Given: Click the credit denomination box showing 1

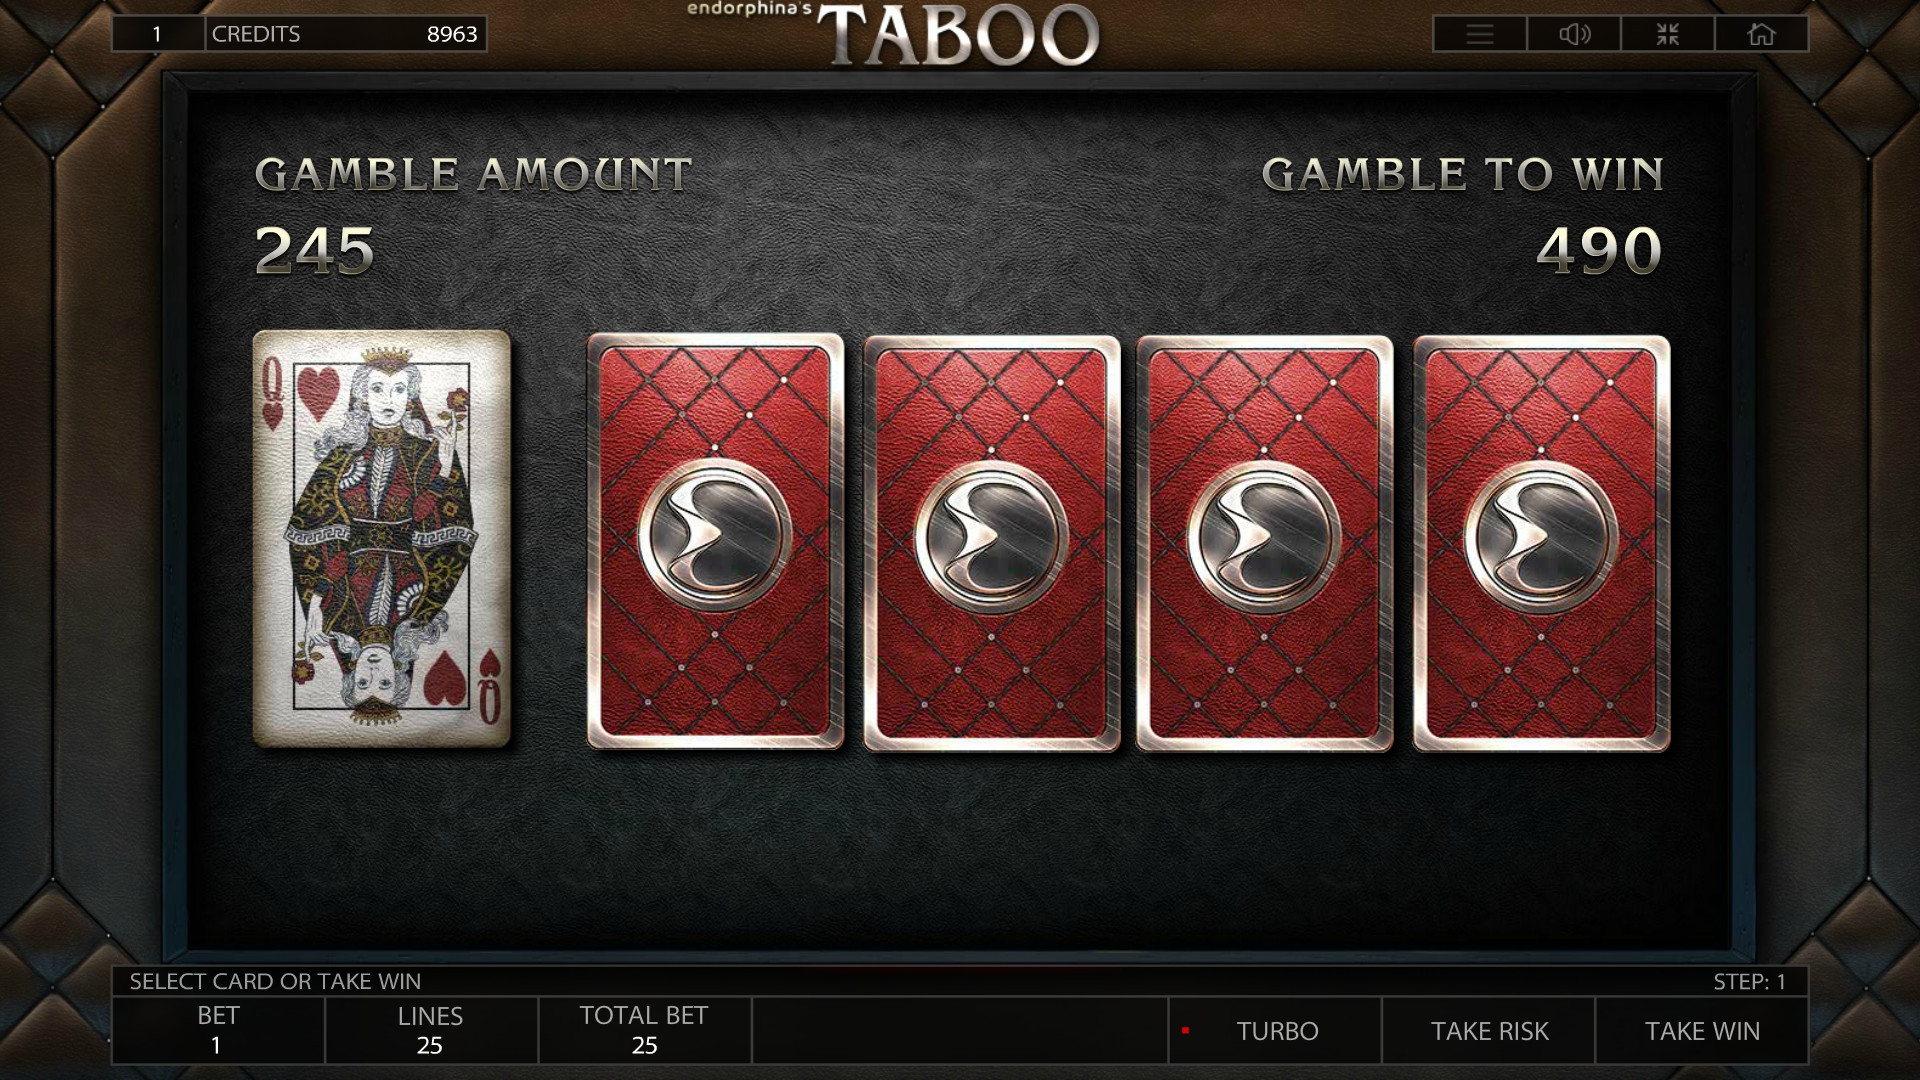Looking at the screenshot, I should [x=158, y=34].
